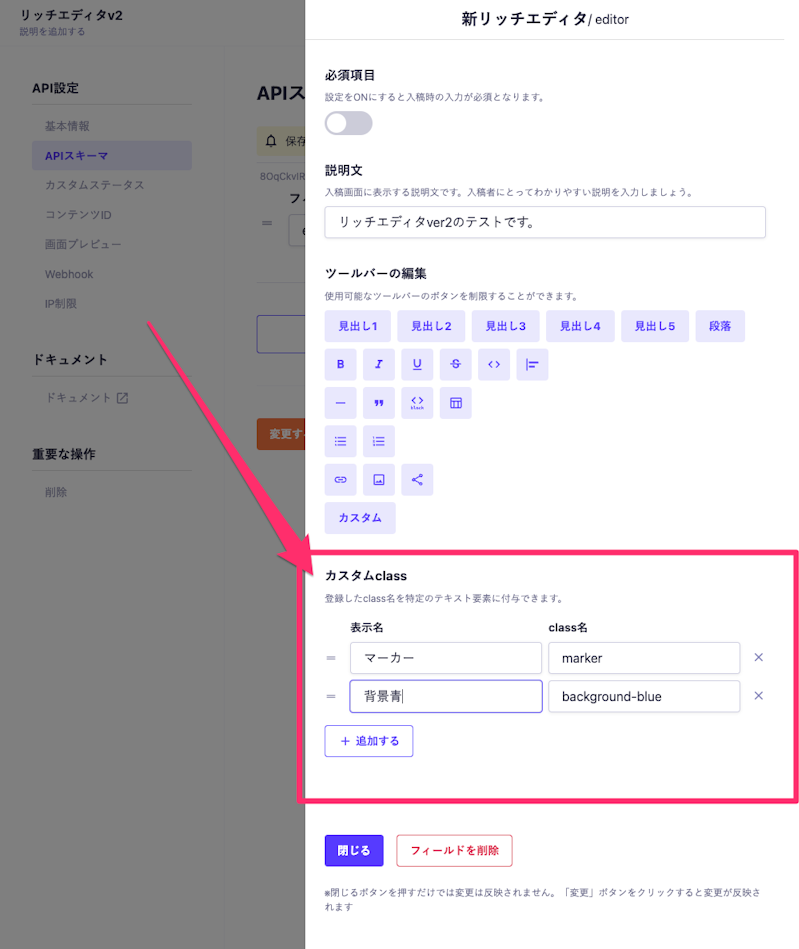Click the background-blue class name field

pos(644,696)
